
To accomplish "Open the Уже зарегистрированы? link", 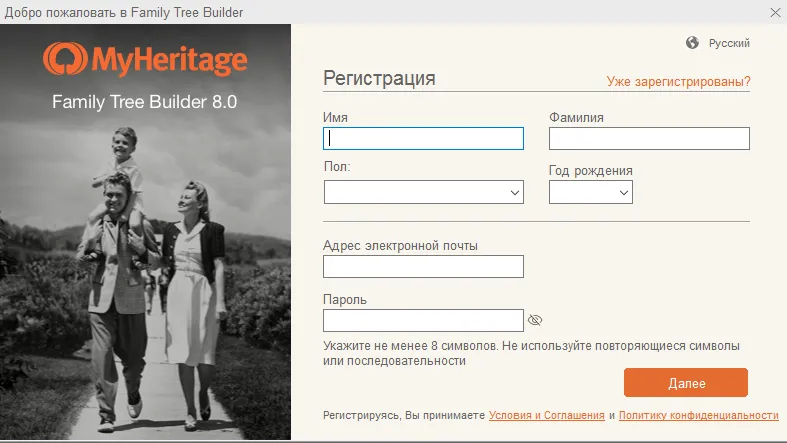I will [x=678, y=81].
